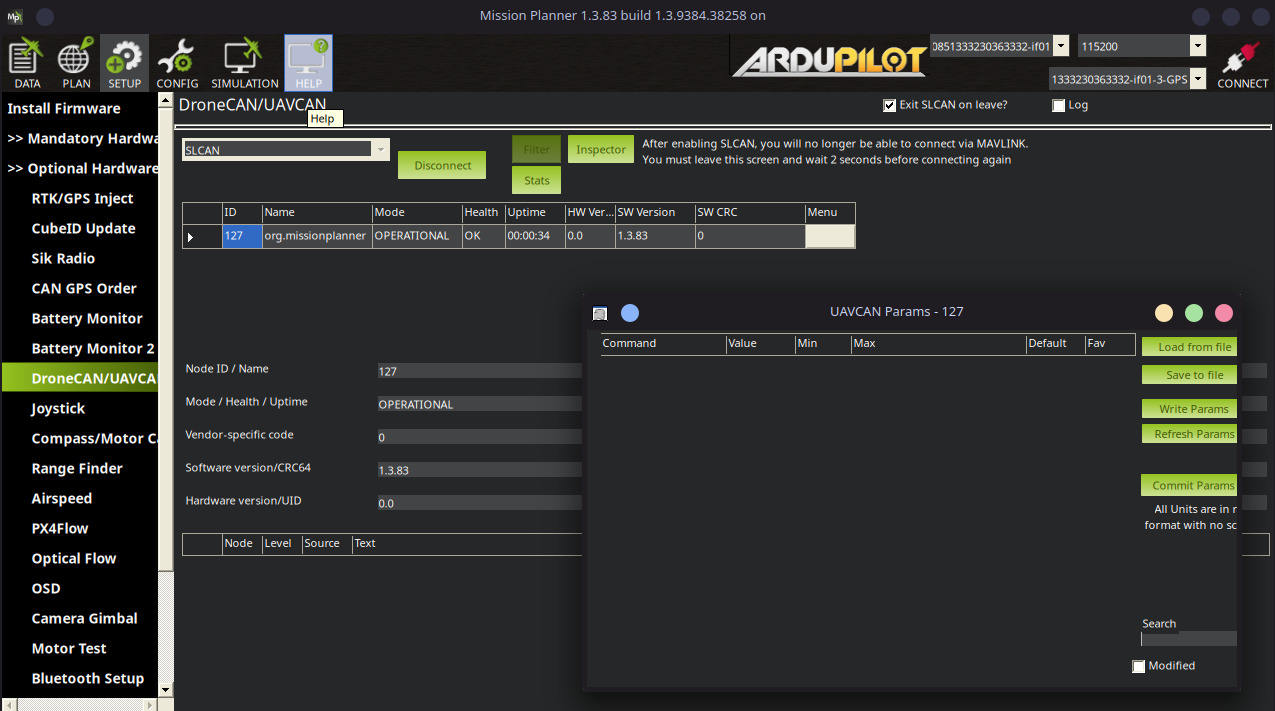Screen dimensions: 1275x711
Task: Open the PLAN flight planner icon
Action: click(76, 63)
